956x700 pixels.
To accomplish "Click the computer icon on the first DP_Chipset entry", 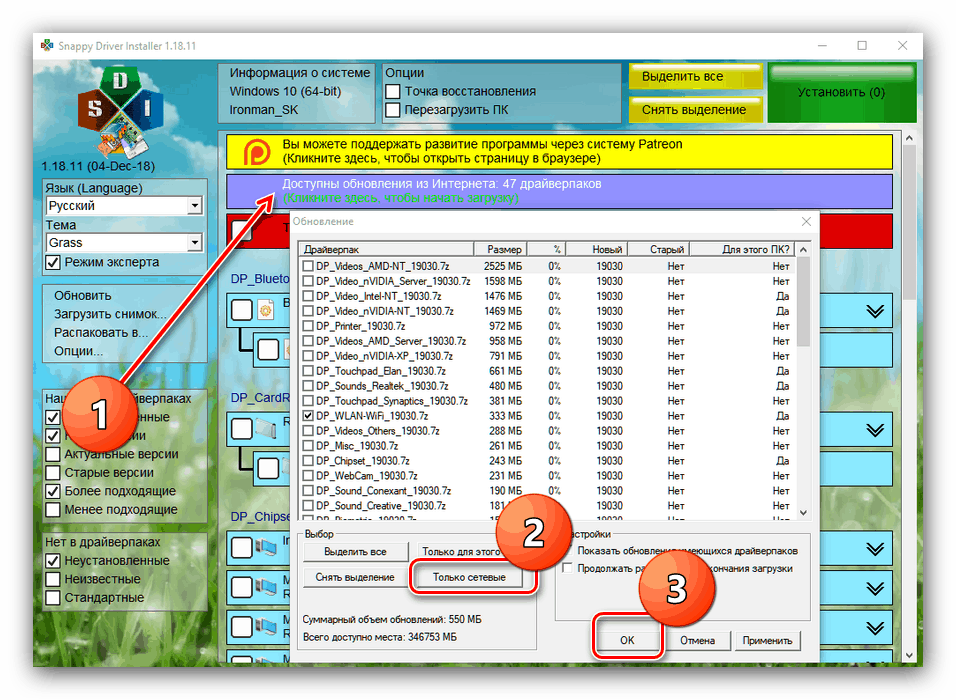I will coord(266,548).
